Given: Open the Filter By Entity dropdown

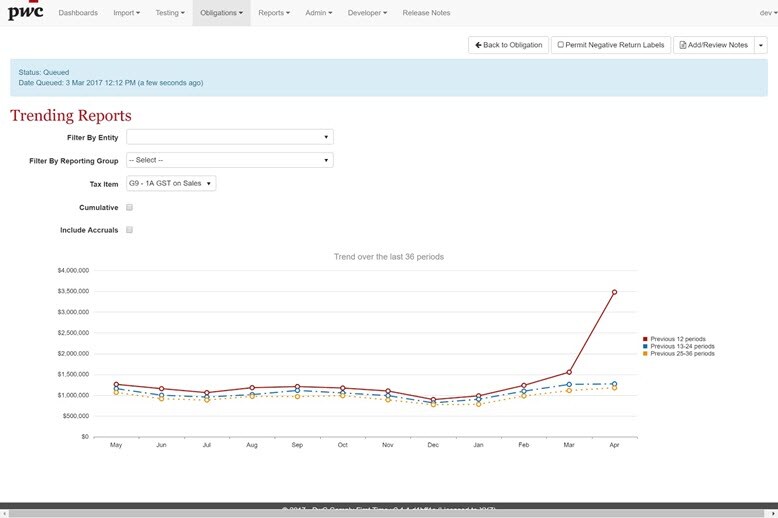Looking at the screenshot, I should click(x=229, y=137).
